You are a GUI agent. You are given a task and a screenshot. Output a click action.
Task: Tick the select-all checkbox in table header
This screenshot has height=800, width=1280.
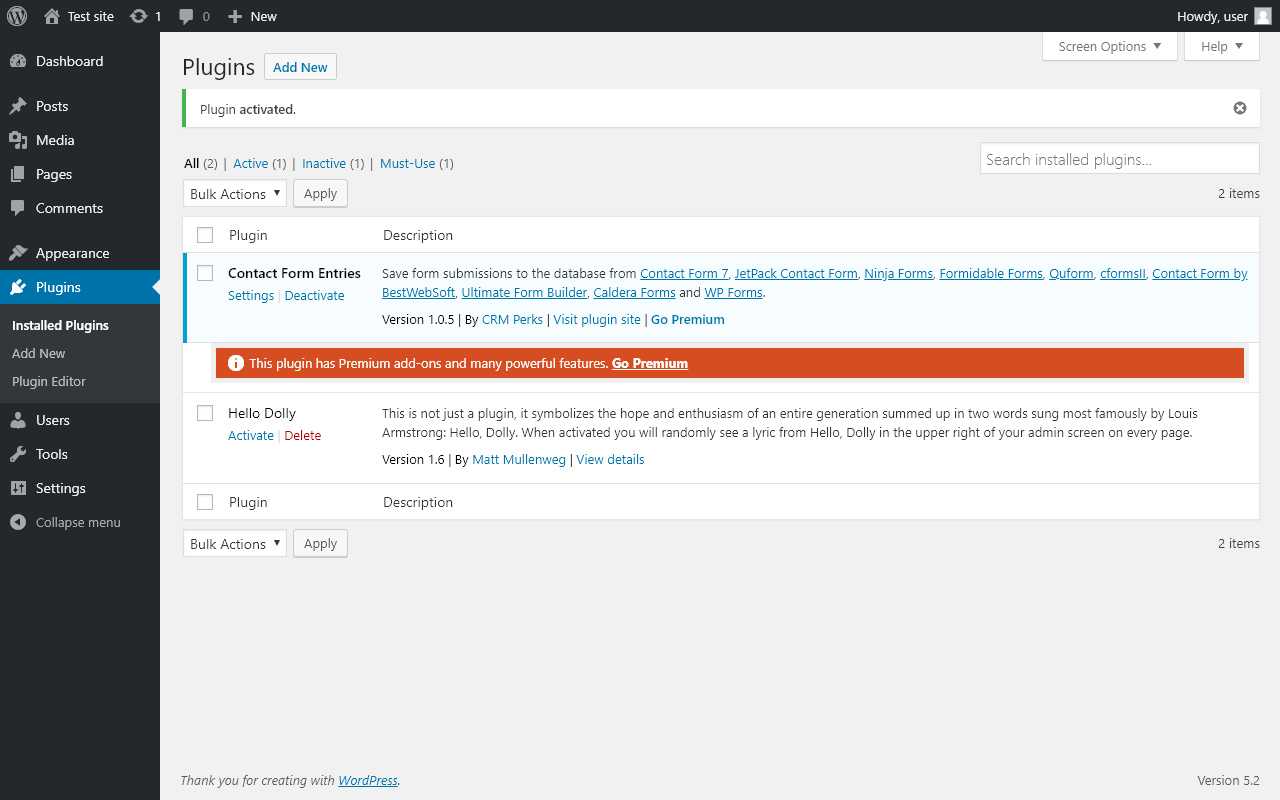(205, 235)
